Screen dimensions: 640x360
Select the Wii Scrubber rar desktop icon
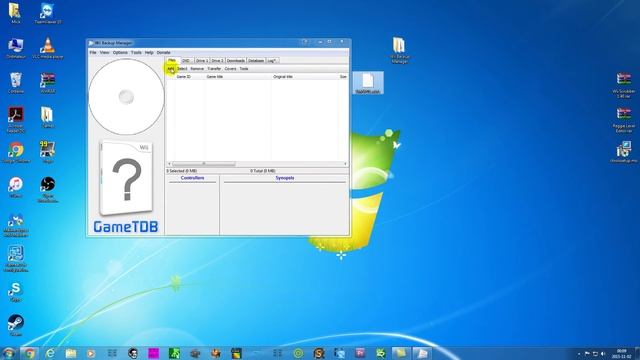tap(624, 85)
